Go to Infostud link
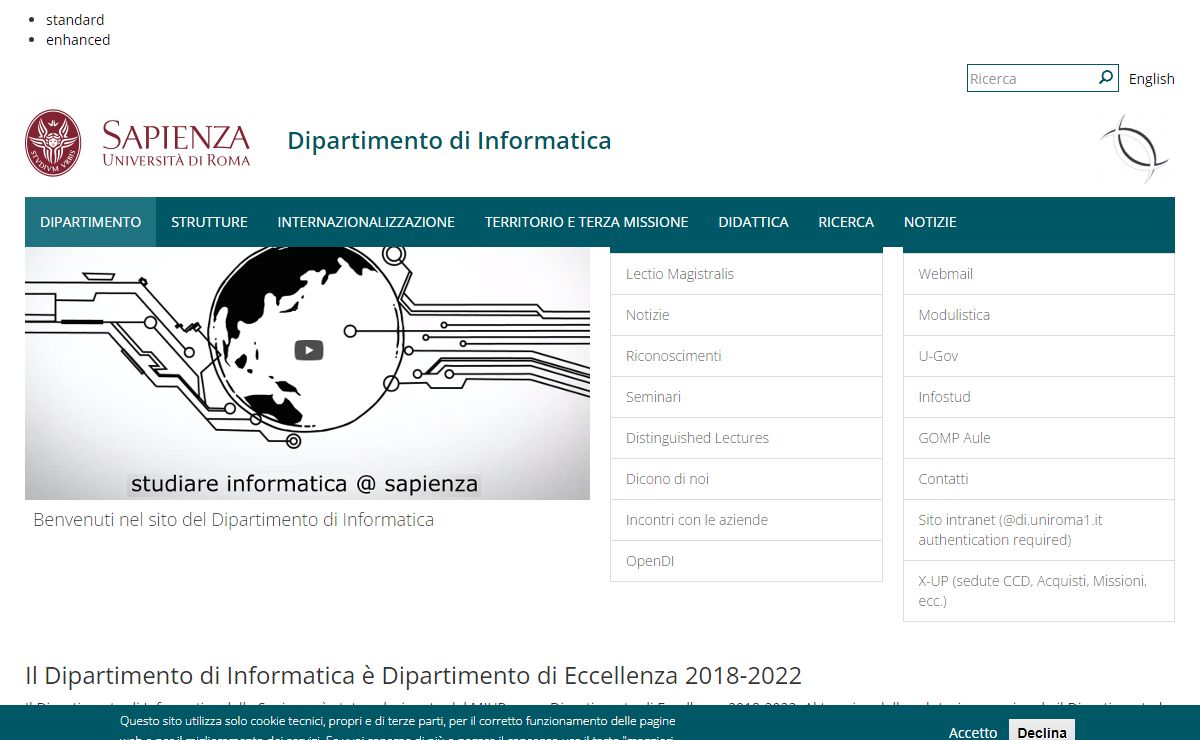The height and width of the screenshot is (740, 1200). [x=944, y=397]
